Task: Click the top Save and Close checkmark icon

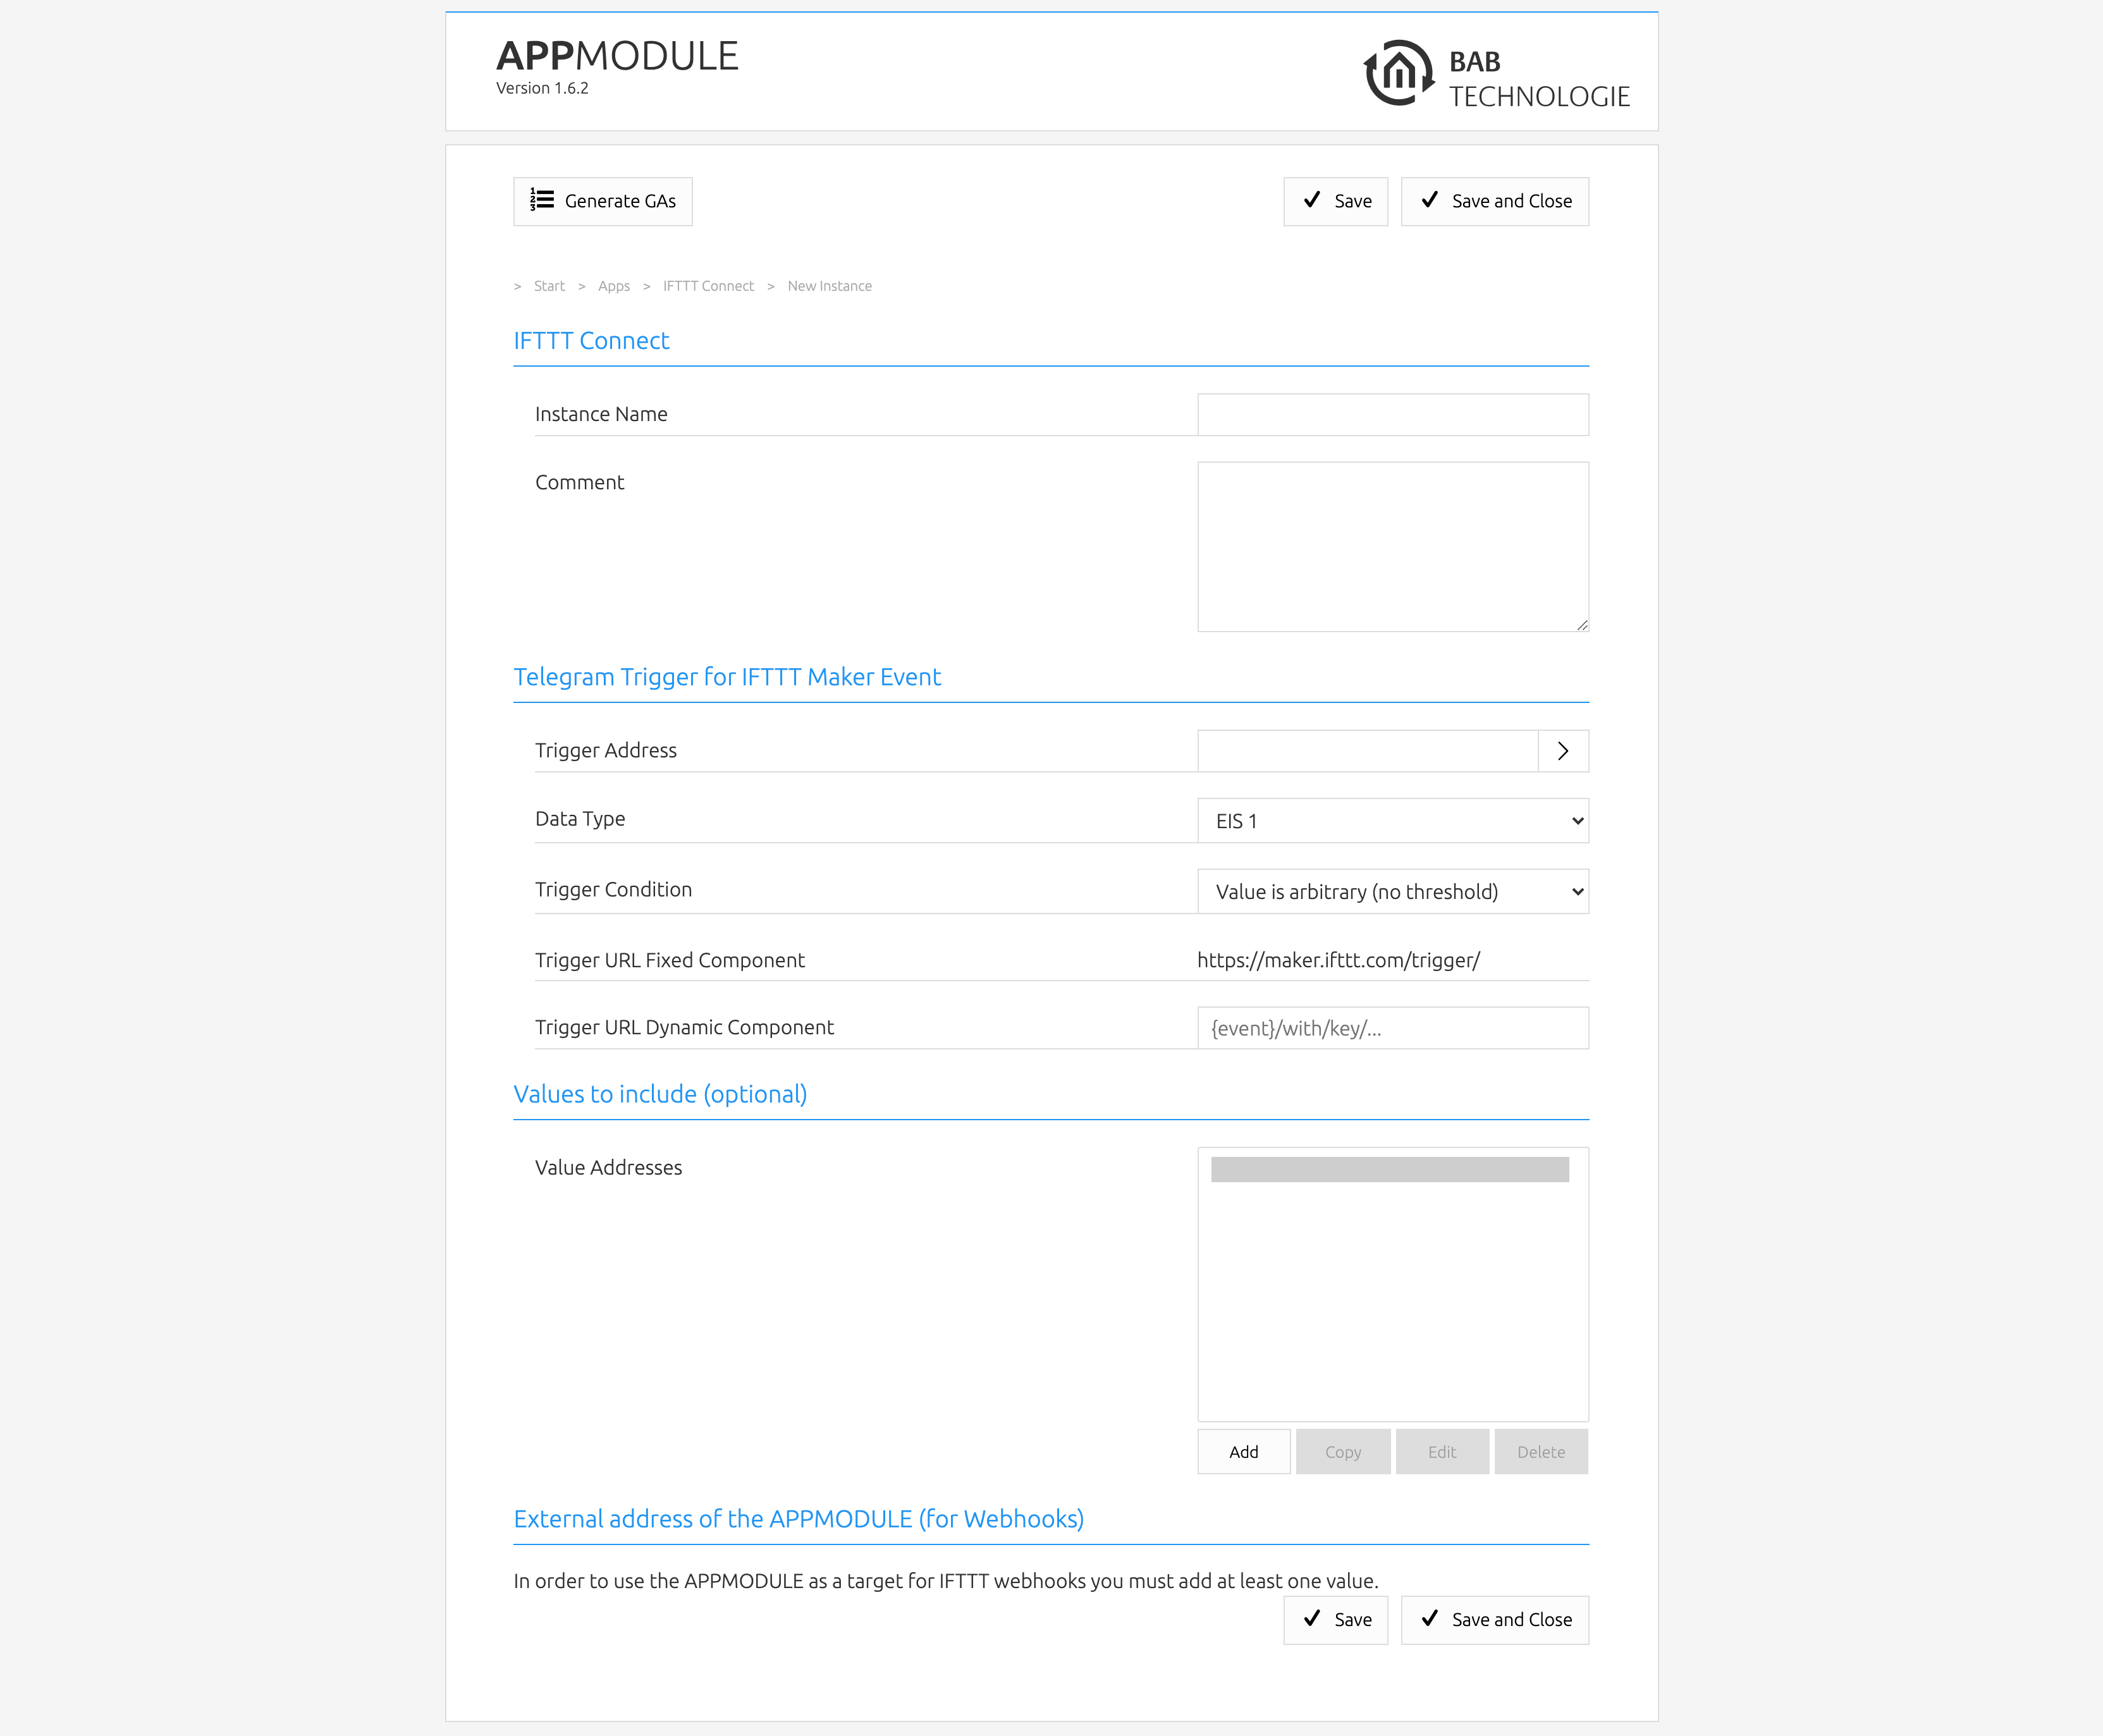Action: (1430, 200)
